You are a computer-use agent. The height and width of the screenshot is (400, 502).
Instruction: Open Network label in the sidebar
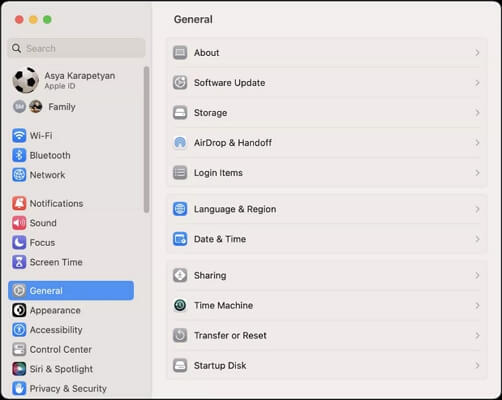point(47,175)
